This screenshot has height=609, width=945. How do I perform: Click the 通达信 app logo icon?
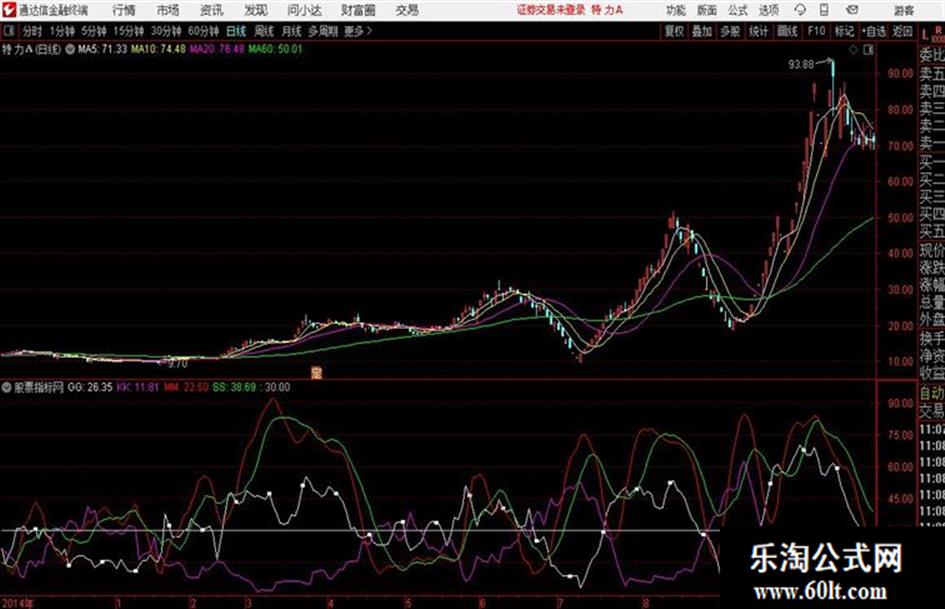tap(8, 10)
